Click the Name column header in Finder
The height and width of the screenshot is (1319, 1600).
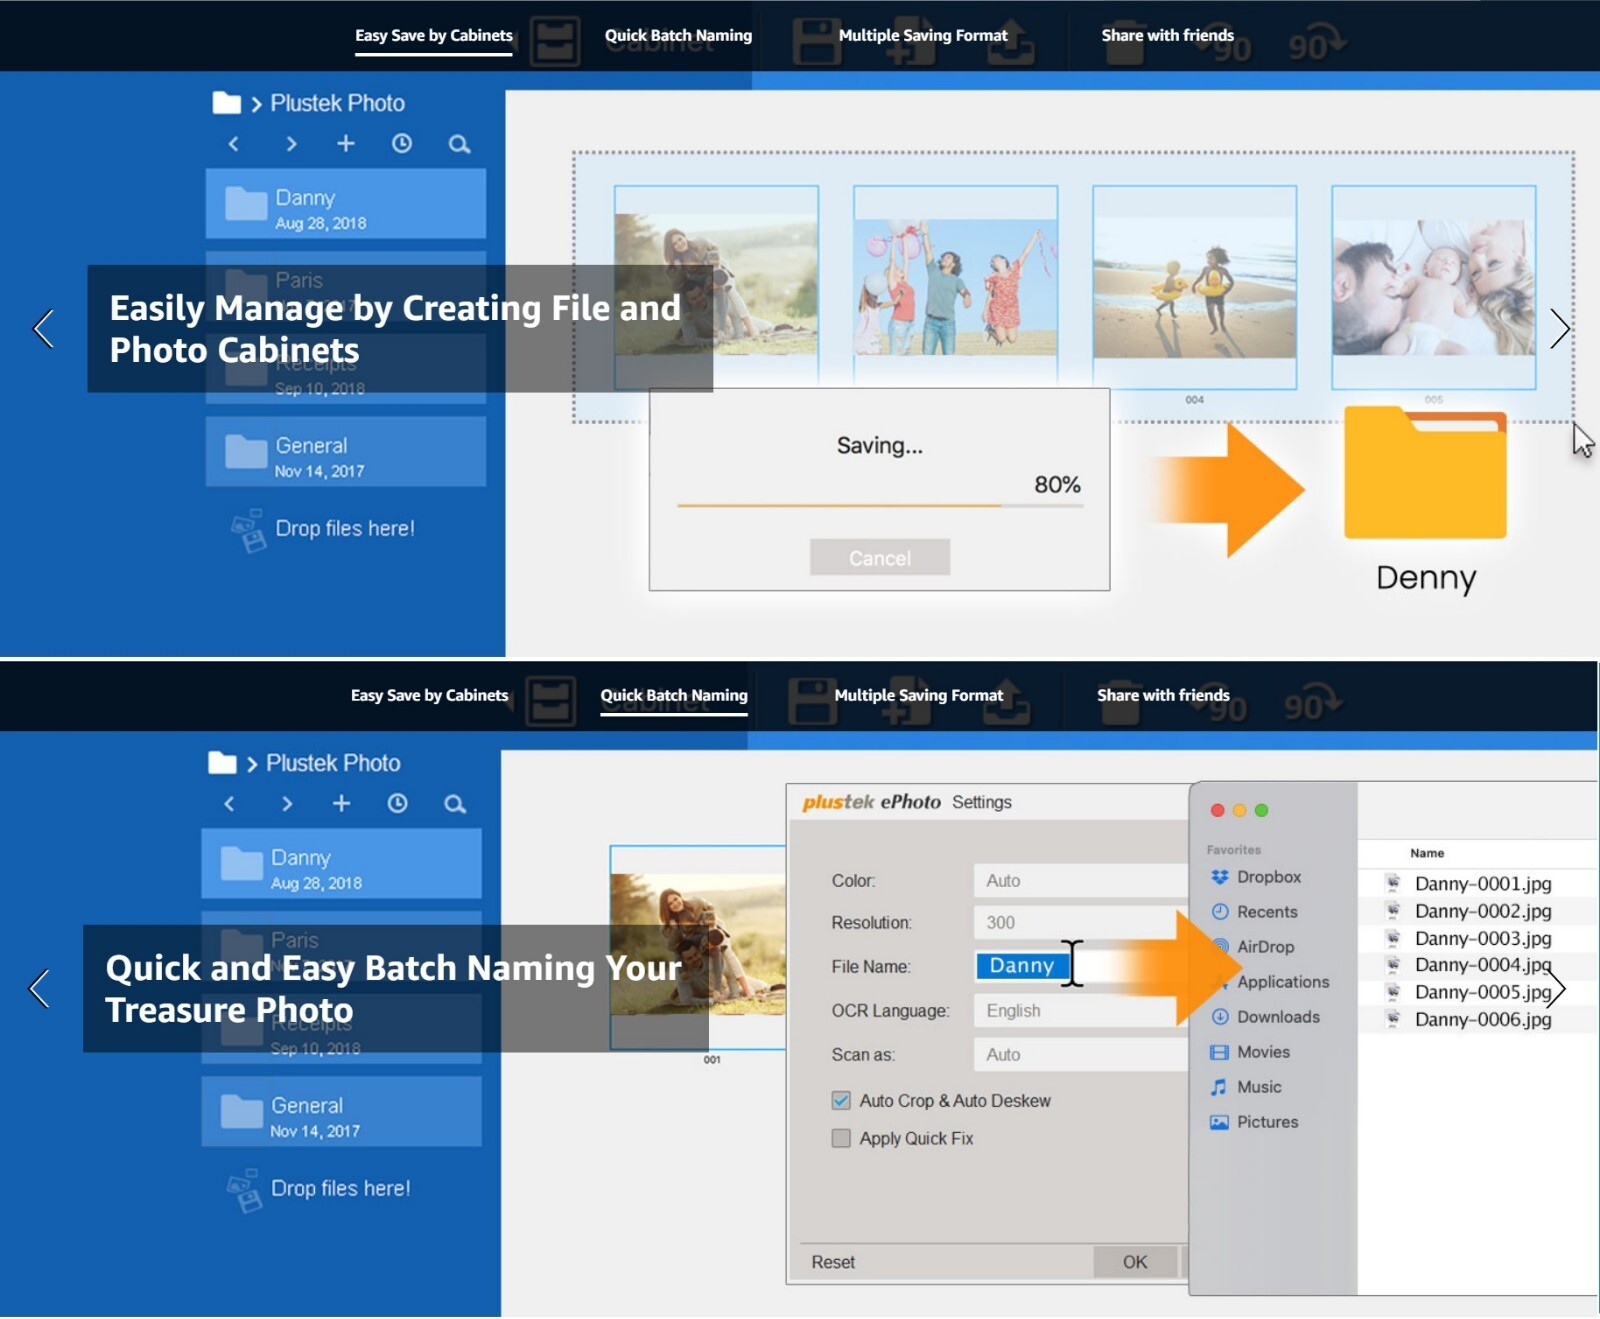point(1427,853)
